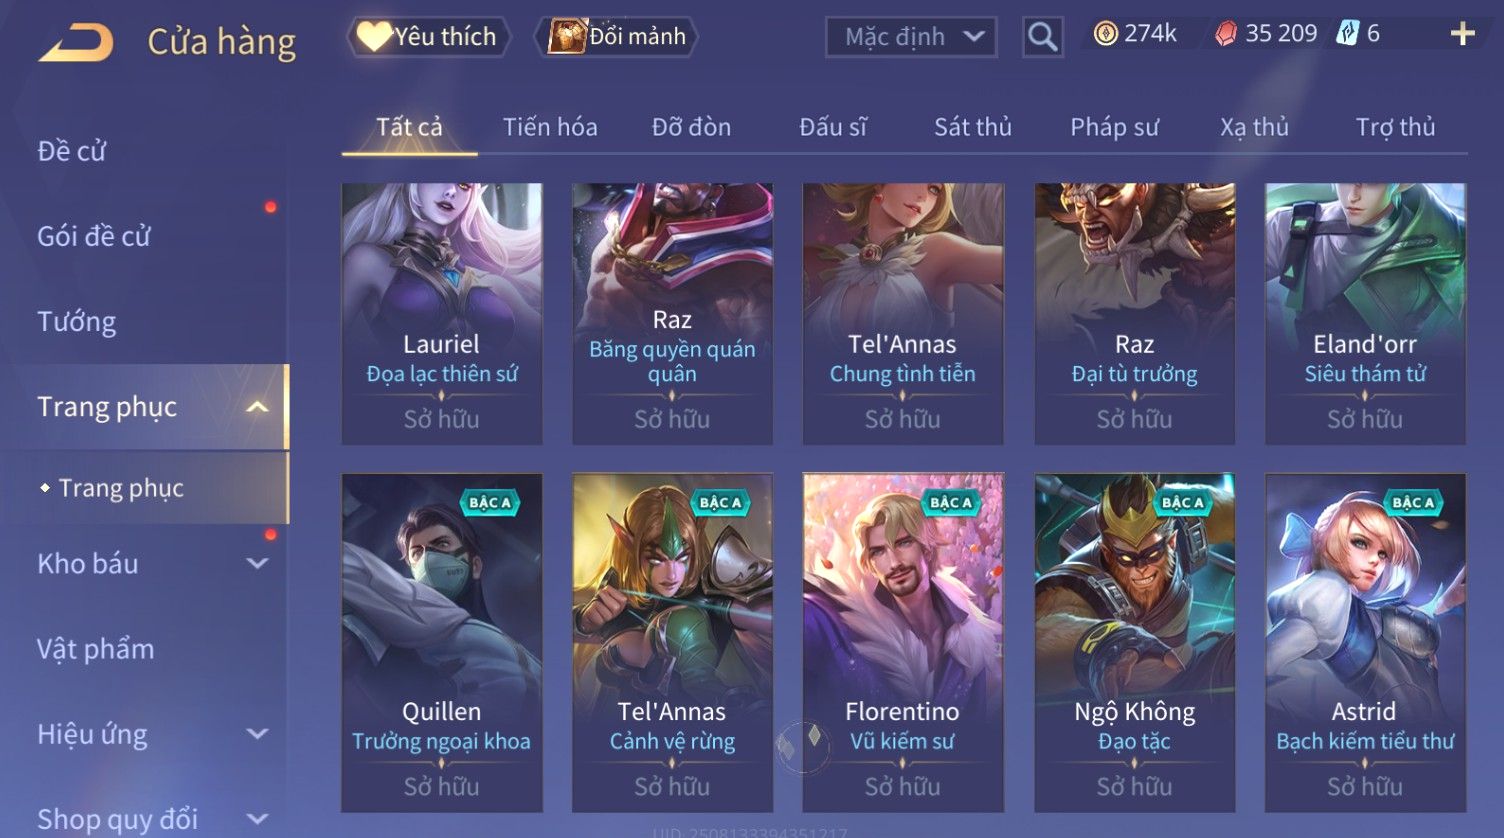Open the Tướng sidebar item
Image resolution: width=1504 pixels, height=838 pixels.
[x=77, y=322]
